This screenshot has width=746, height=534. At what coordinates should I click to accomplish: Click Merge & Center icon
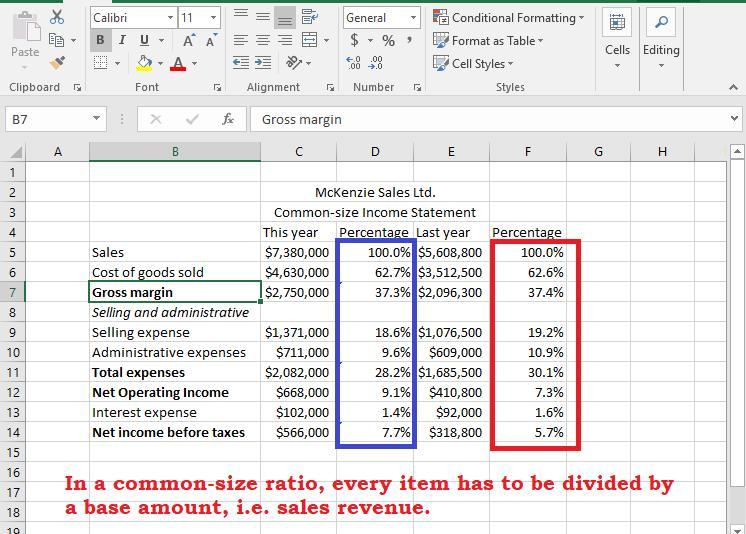(310, 40)
